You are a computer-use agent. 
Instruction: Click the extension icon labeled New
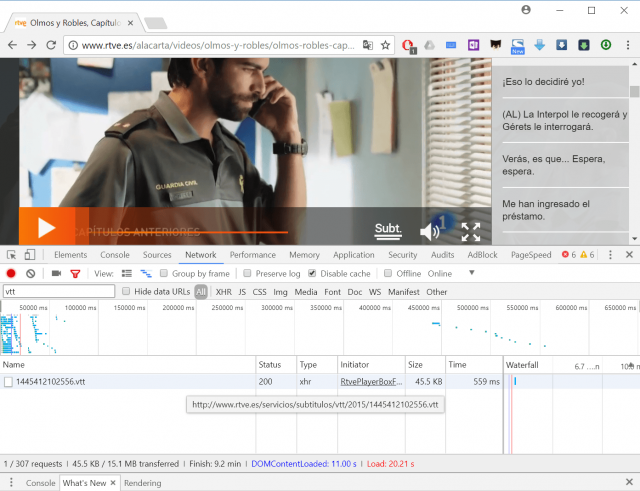point(518,46)
